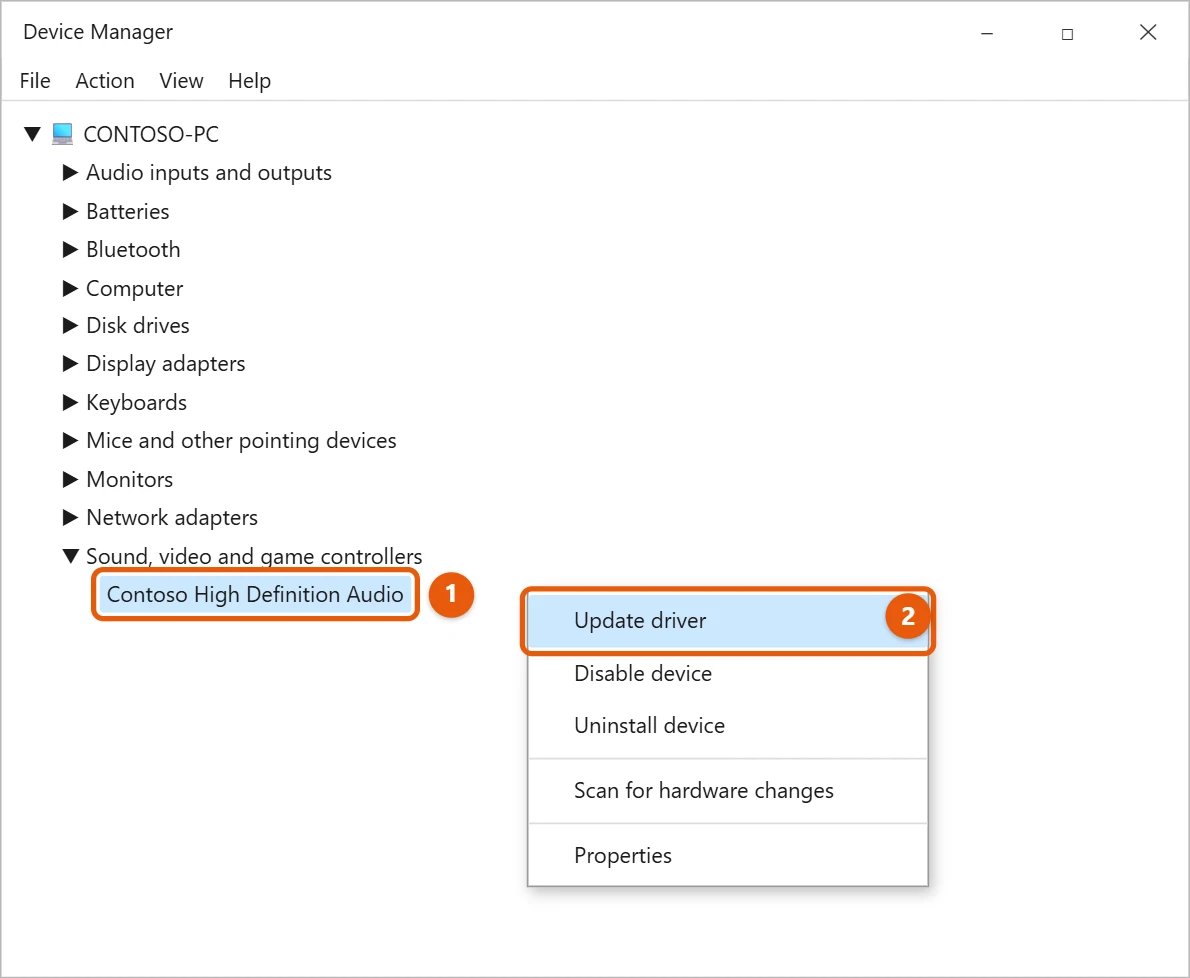Select Scan for hardware changes
The height and width of the screenshot is (978, 1190).
point(727,791)
